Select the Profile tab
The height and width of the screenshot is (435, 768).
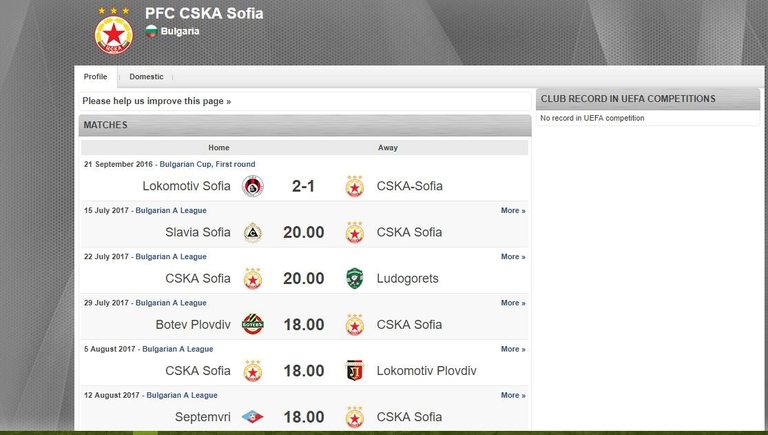pyautogui.click(x=96, y=77)
